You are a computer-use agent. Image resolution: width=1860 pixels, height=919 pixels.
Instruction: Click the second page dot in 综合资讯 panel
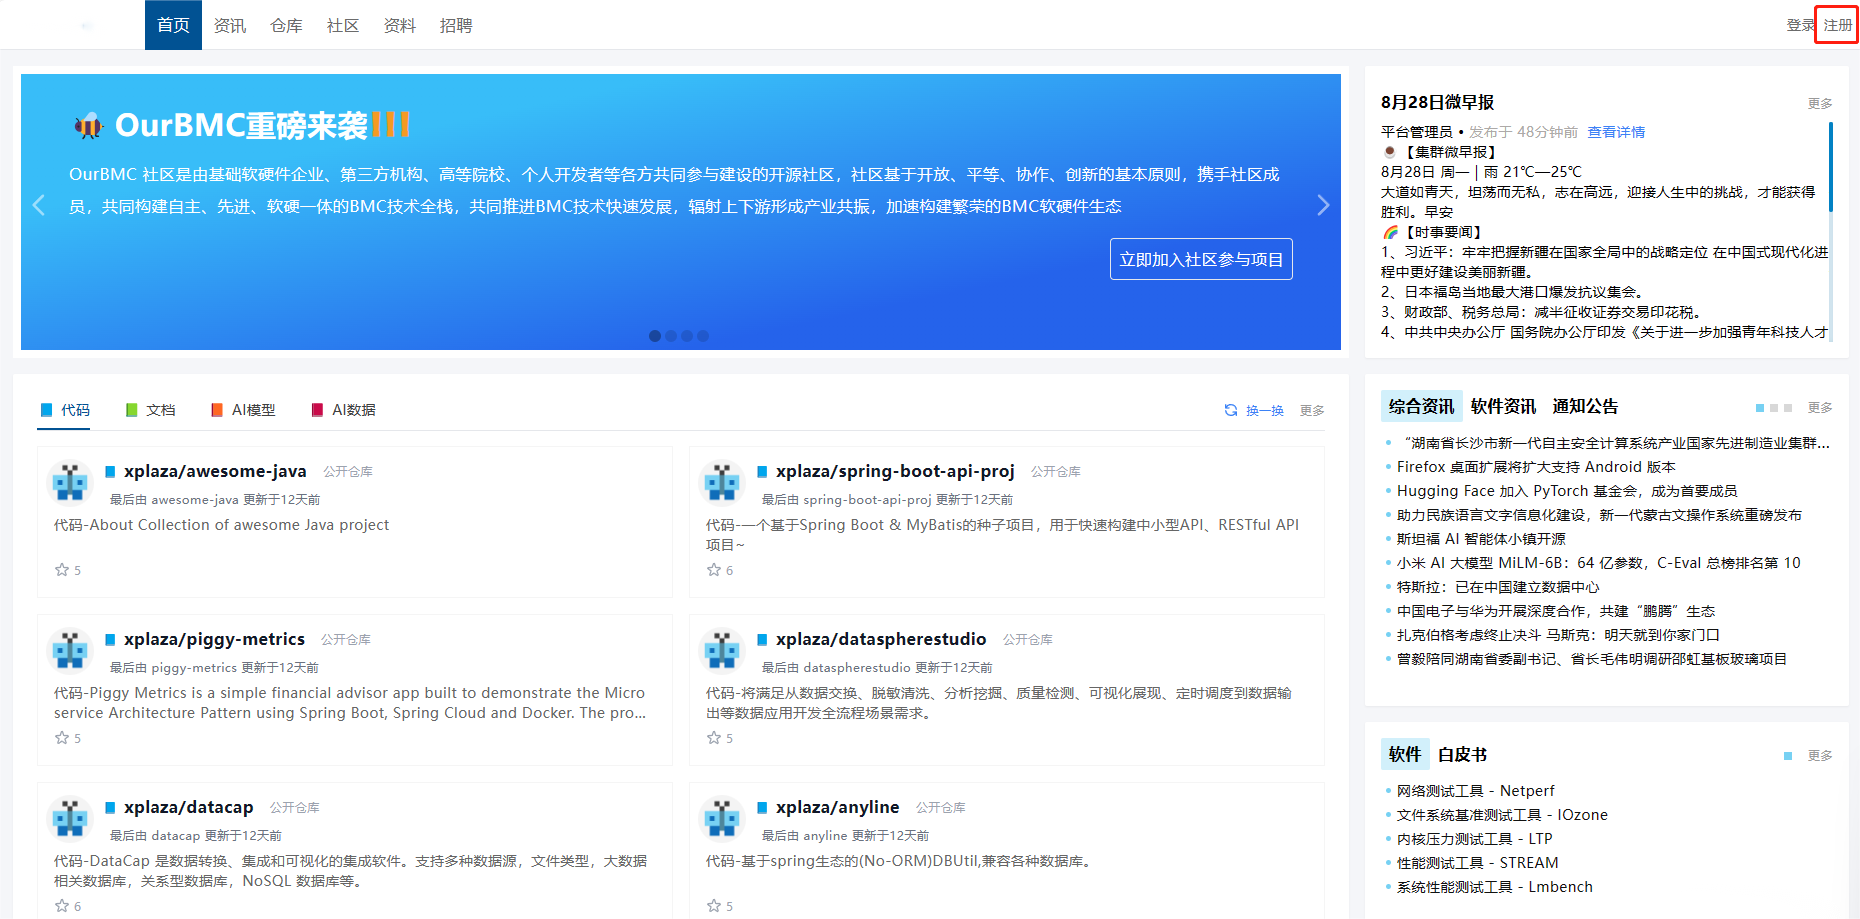click(x=1774, y=408)
